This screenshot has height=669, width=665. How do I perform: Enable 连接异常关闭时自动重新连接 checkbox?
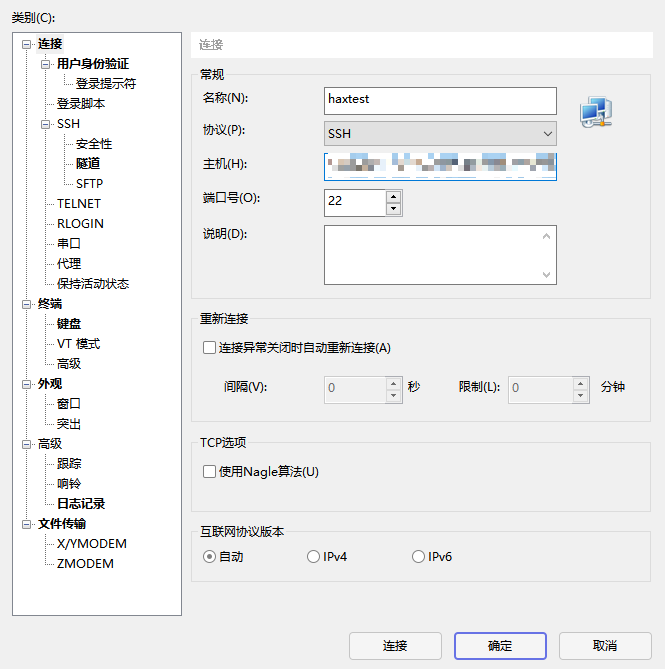(x=209, y=347)
